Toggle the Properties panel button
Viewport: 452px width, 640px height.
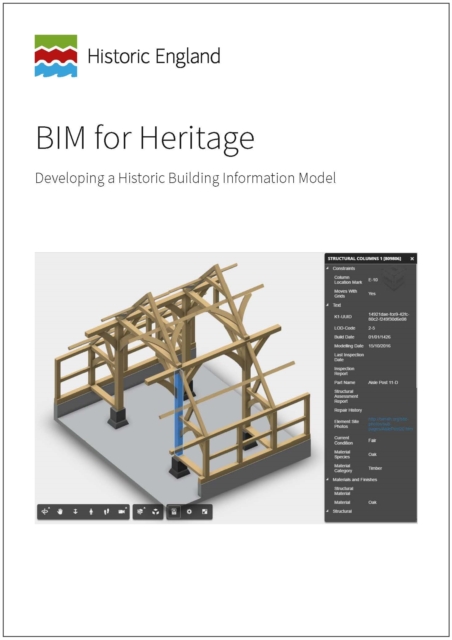tap(174, 512)
